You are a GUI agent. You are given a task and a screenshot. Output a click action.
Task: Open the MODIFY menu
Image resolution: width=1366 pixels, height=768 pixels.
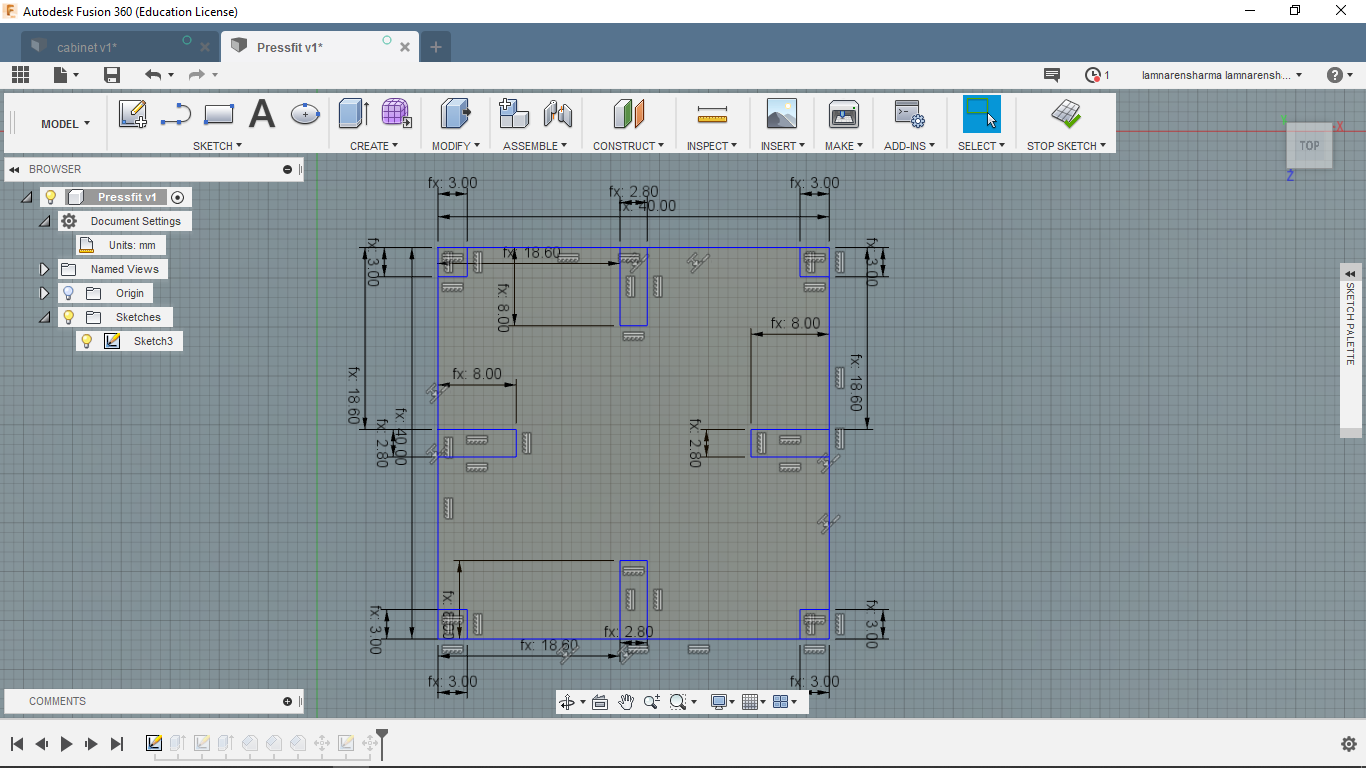[x=456, y=146]
